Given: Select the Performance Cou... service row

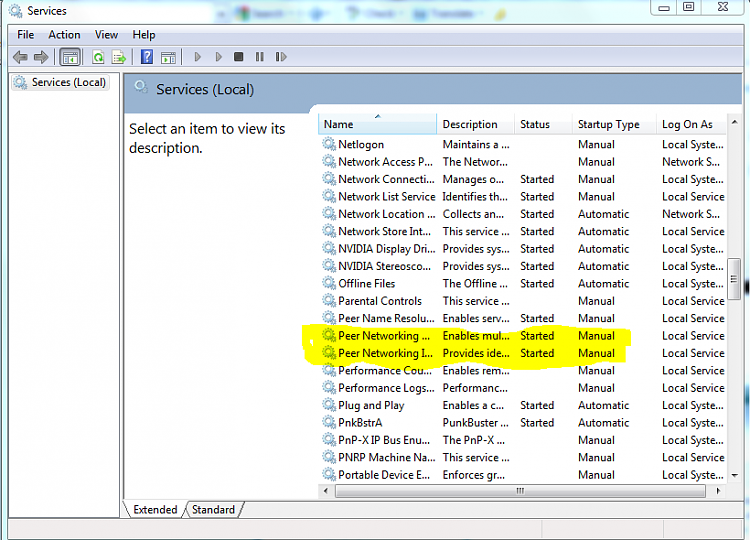Looking at the screenshot, I should point(523,370).
